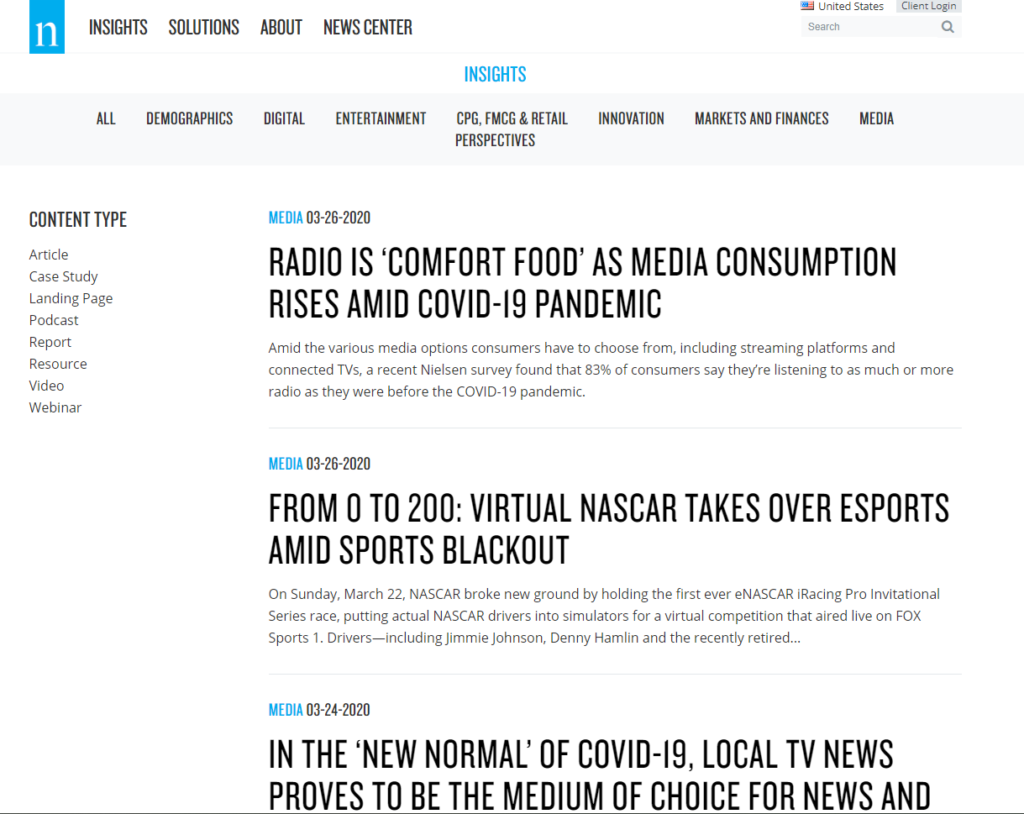The image size is (1024, 814).
Task: Open the Solutions main menu
Action: [204, 27]
